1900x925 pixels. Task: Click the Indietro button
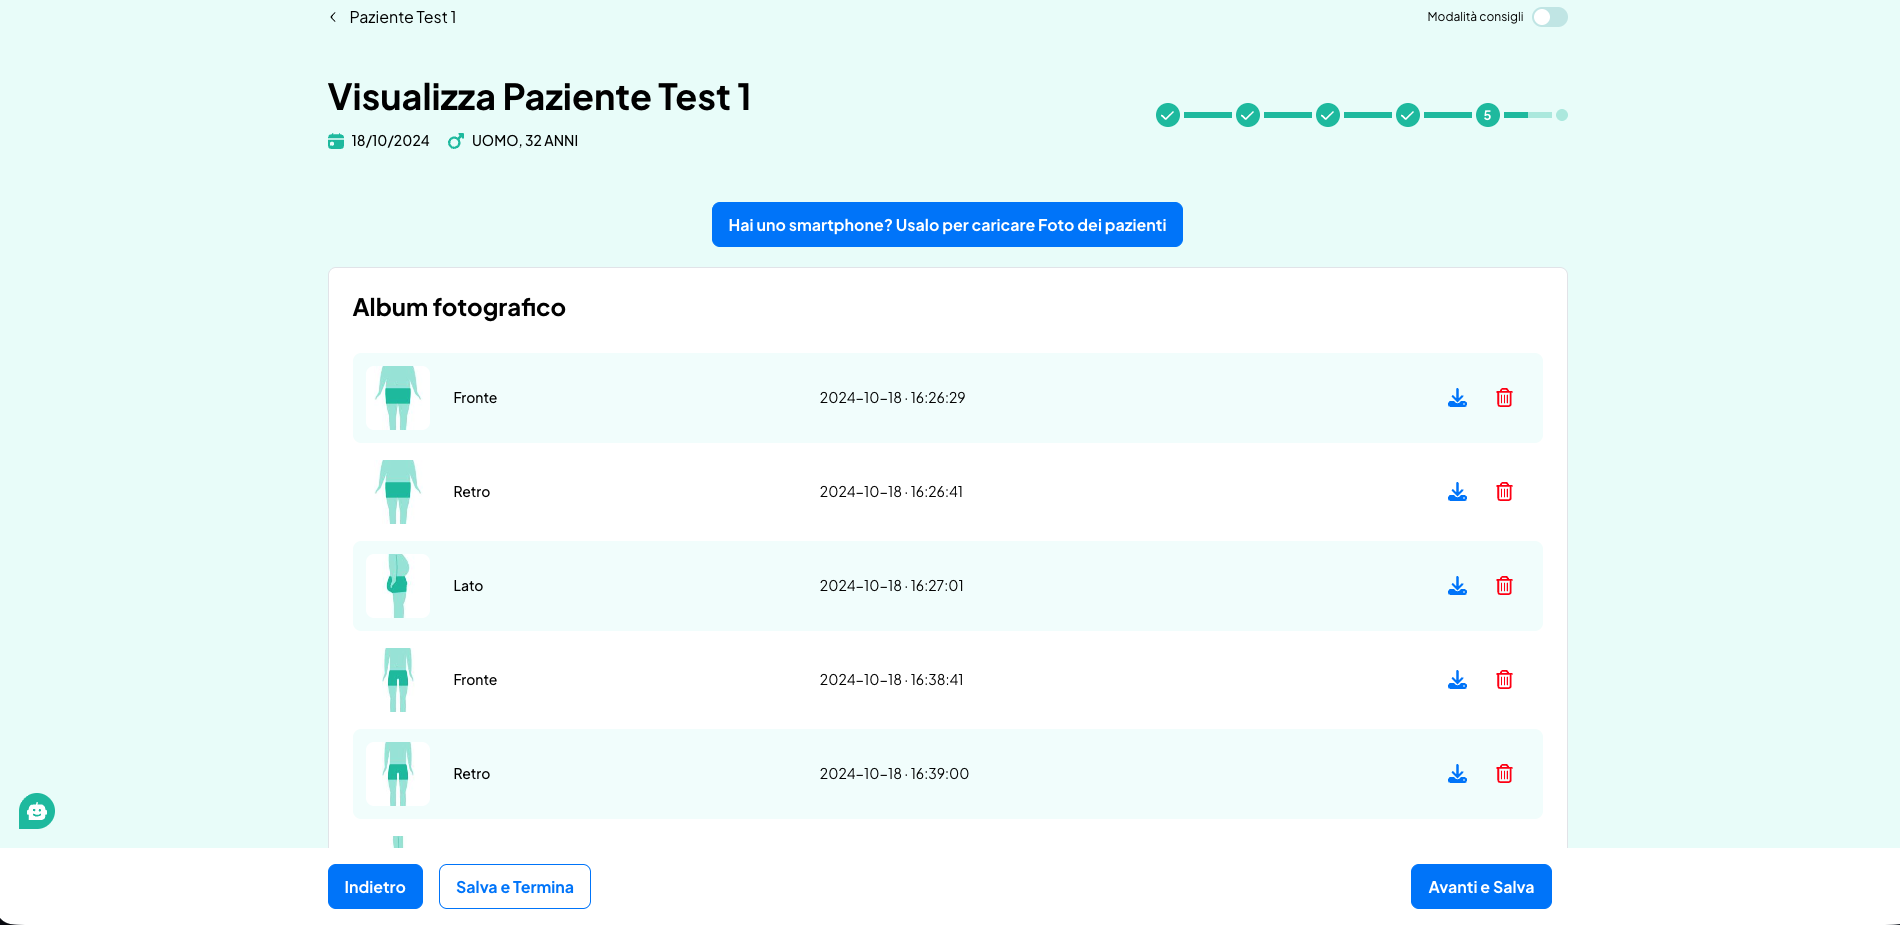click(375, 887)
